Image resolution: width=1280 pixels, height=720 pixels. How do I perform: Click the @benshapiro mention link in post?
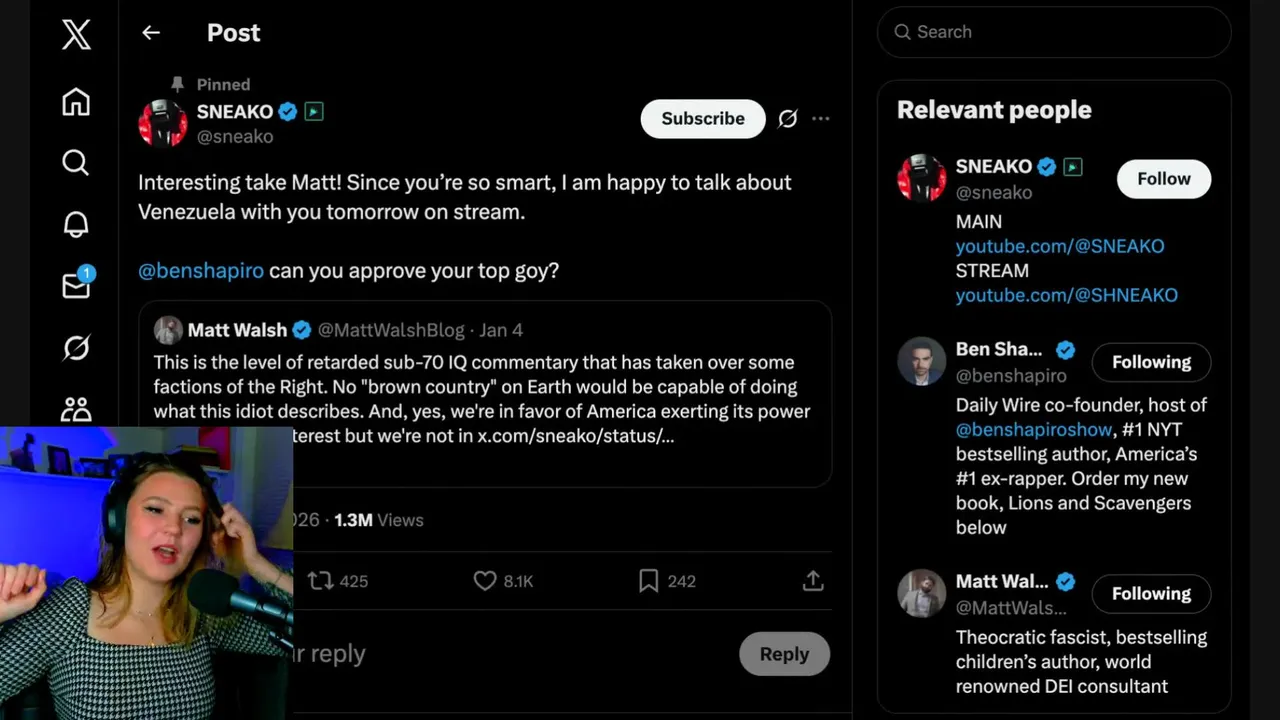pyautogui.click(x=201, y=271)
